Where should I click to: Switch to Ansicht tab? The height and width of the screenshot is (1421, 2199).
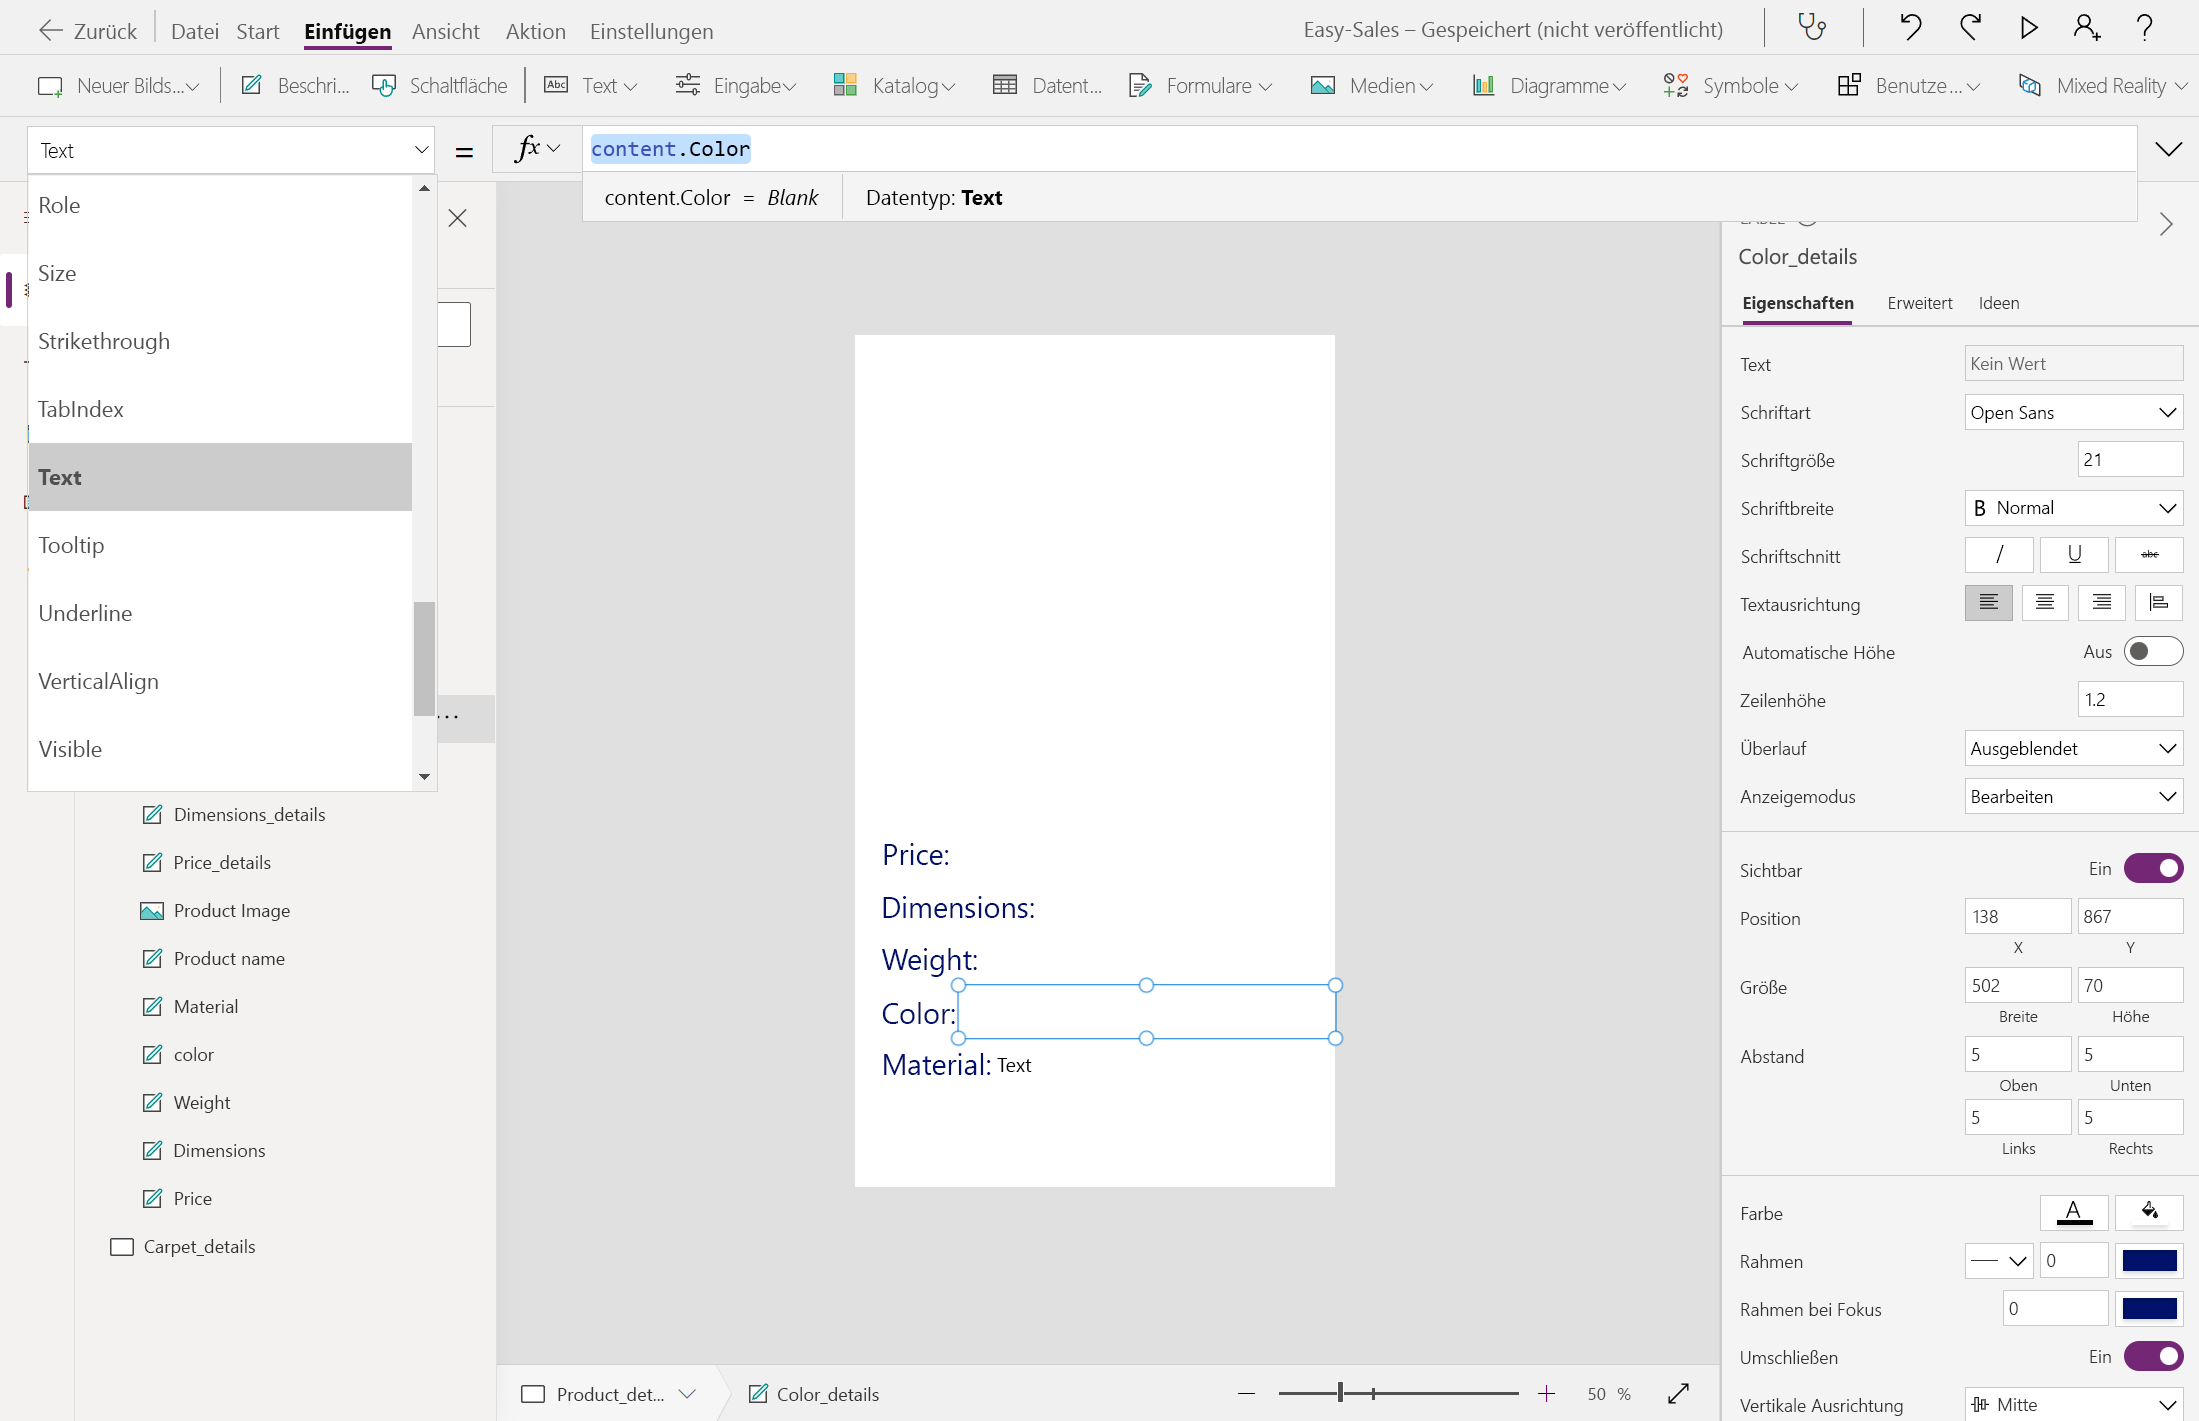[446, 31]
